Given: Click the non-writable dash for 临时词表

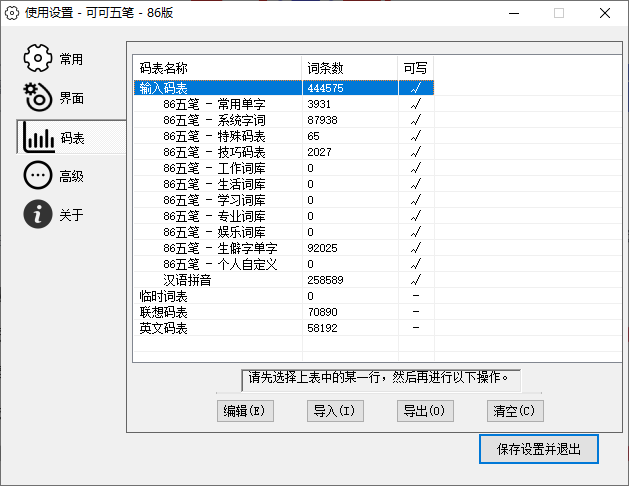Looking at the screenshot, I should [416, 296].
